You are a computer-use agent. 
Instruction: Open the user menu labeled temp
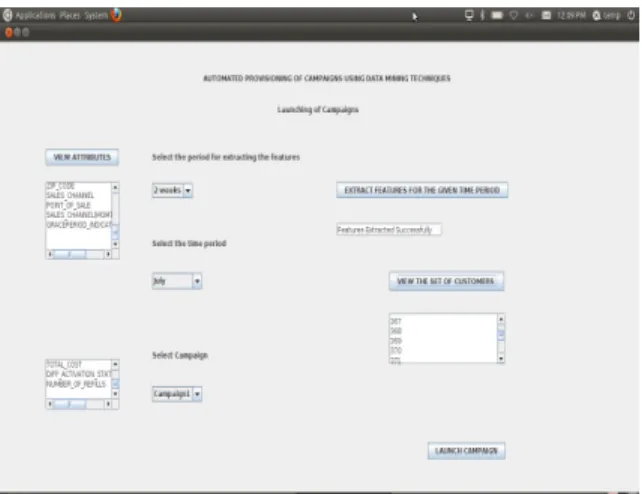pyautogui.click(x=606, y=16)
